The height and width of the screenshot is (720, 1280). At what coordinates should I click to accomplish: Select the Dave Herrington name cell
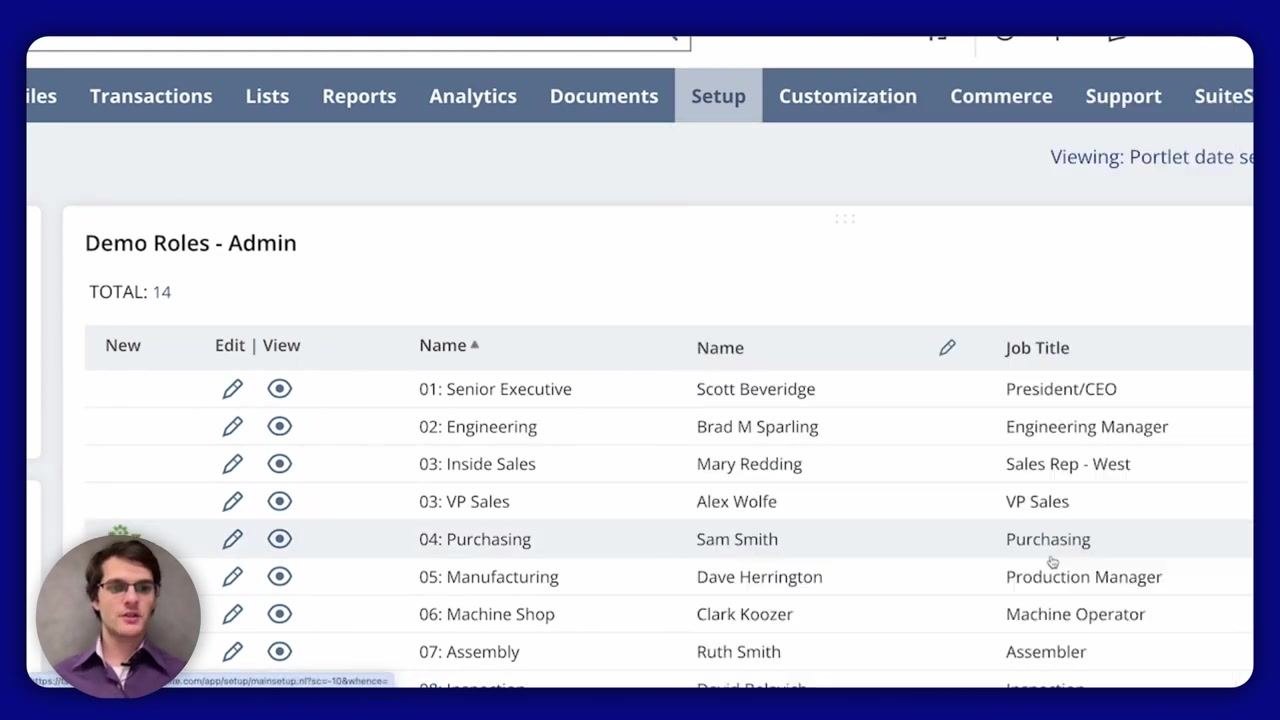pyautogui.click(x=759, y=577)
